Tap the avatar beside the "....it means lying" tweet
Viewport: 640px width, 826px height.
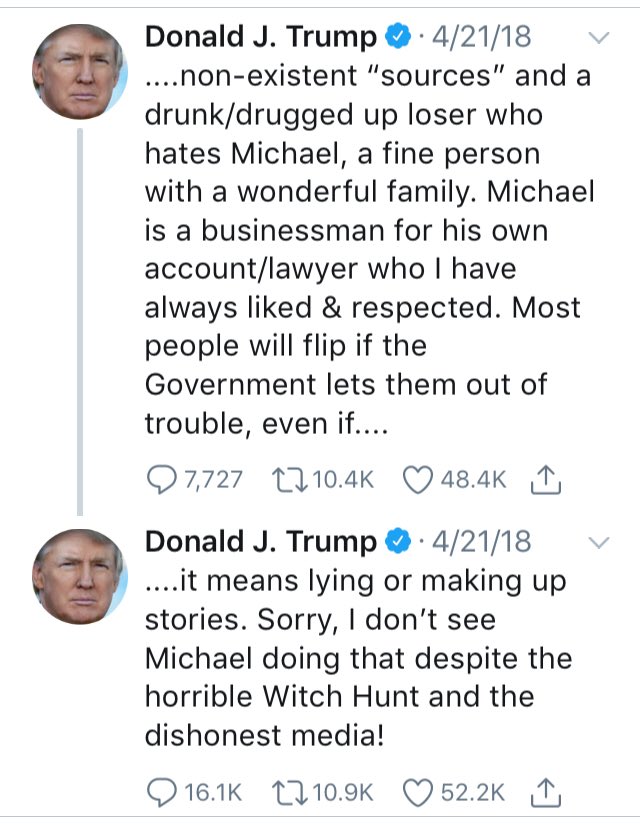pos(80,577)
